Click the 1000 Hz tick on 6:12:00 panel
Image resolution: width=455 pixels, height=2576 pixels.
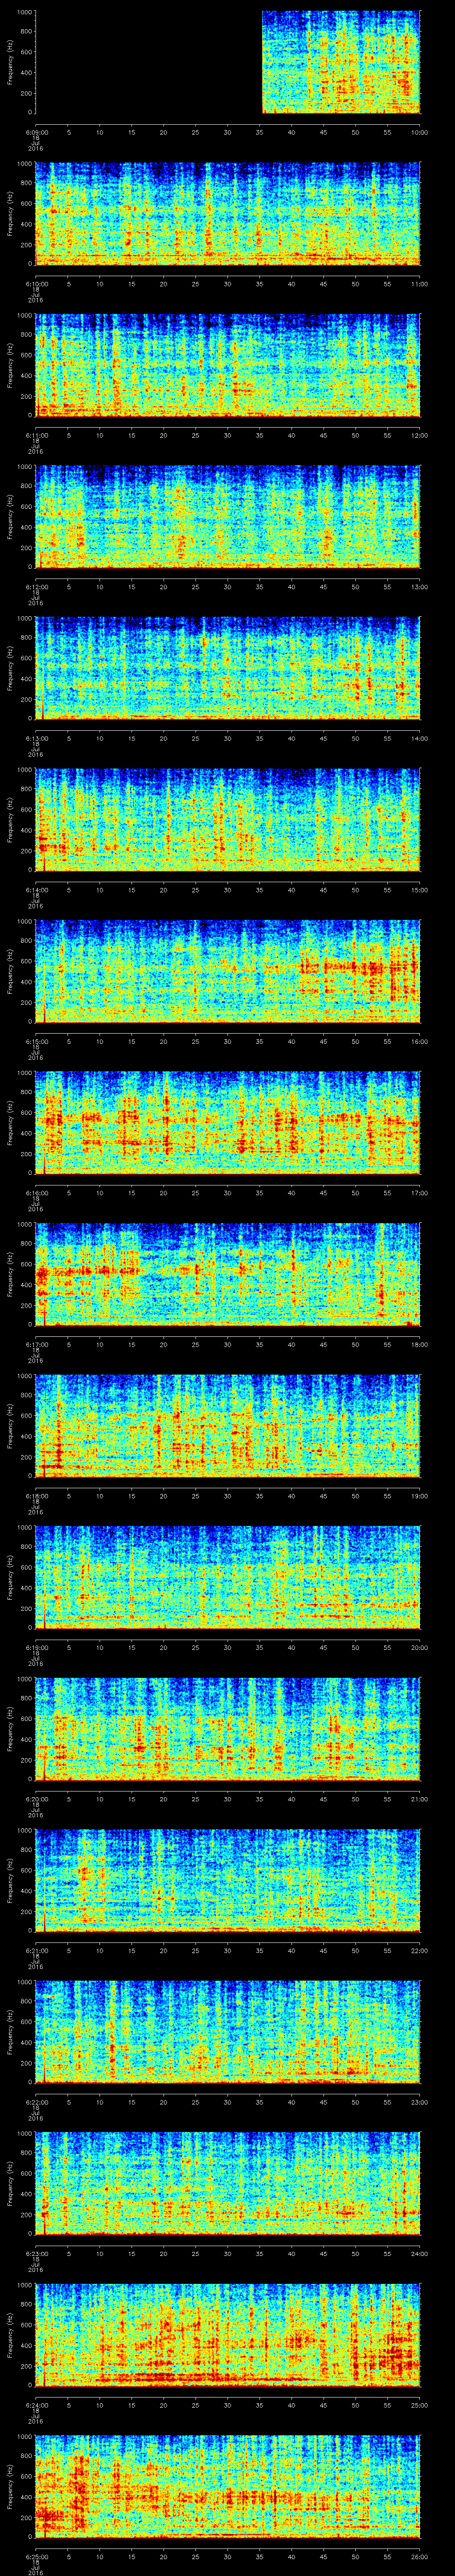[25, 467]
